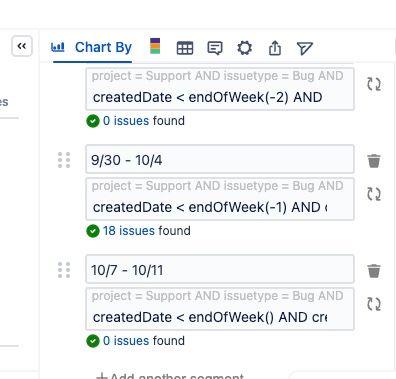Viewport: 396px width, 379px height.
Task: Click the share export icon
Action: pos(275,48)
